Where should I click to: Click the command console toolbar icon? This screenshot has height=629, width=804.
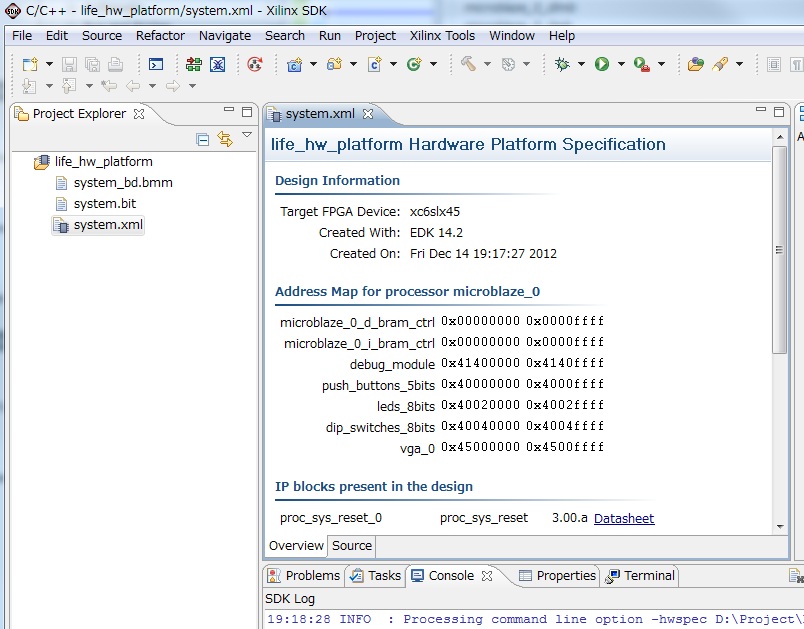pyautogui.click(x=156, y=64)
